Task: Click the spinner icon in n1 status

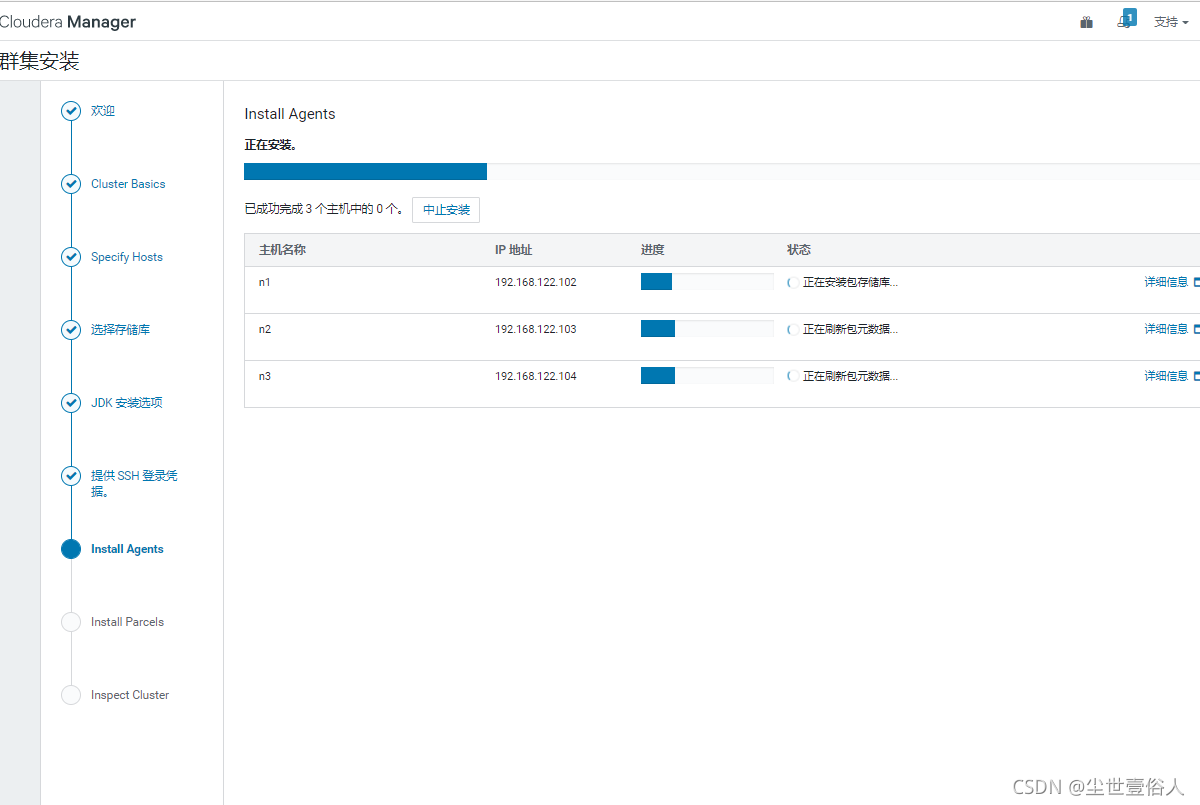Action: click(x=790, y=282)
